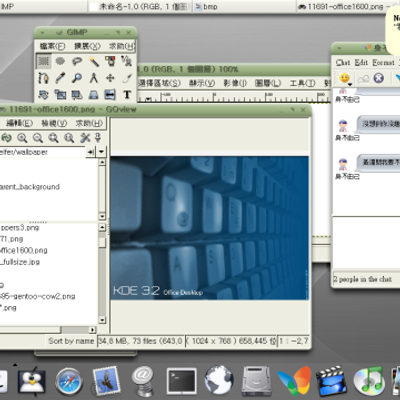Viewport: 400px width, 400px height.
Task: Select the Rectangle Select tool in GIMP
Action: point(44,61)
